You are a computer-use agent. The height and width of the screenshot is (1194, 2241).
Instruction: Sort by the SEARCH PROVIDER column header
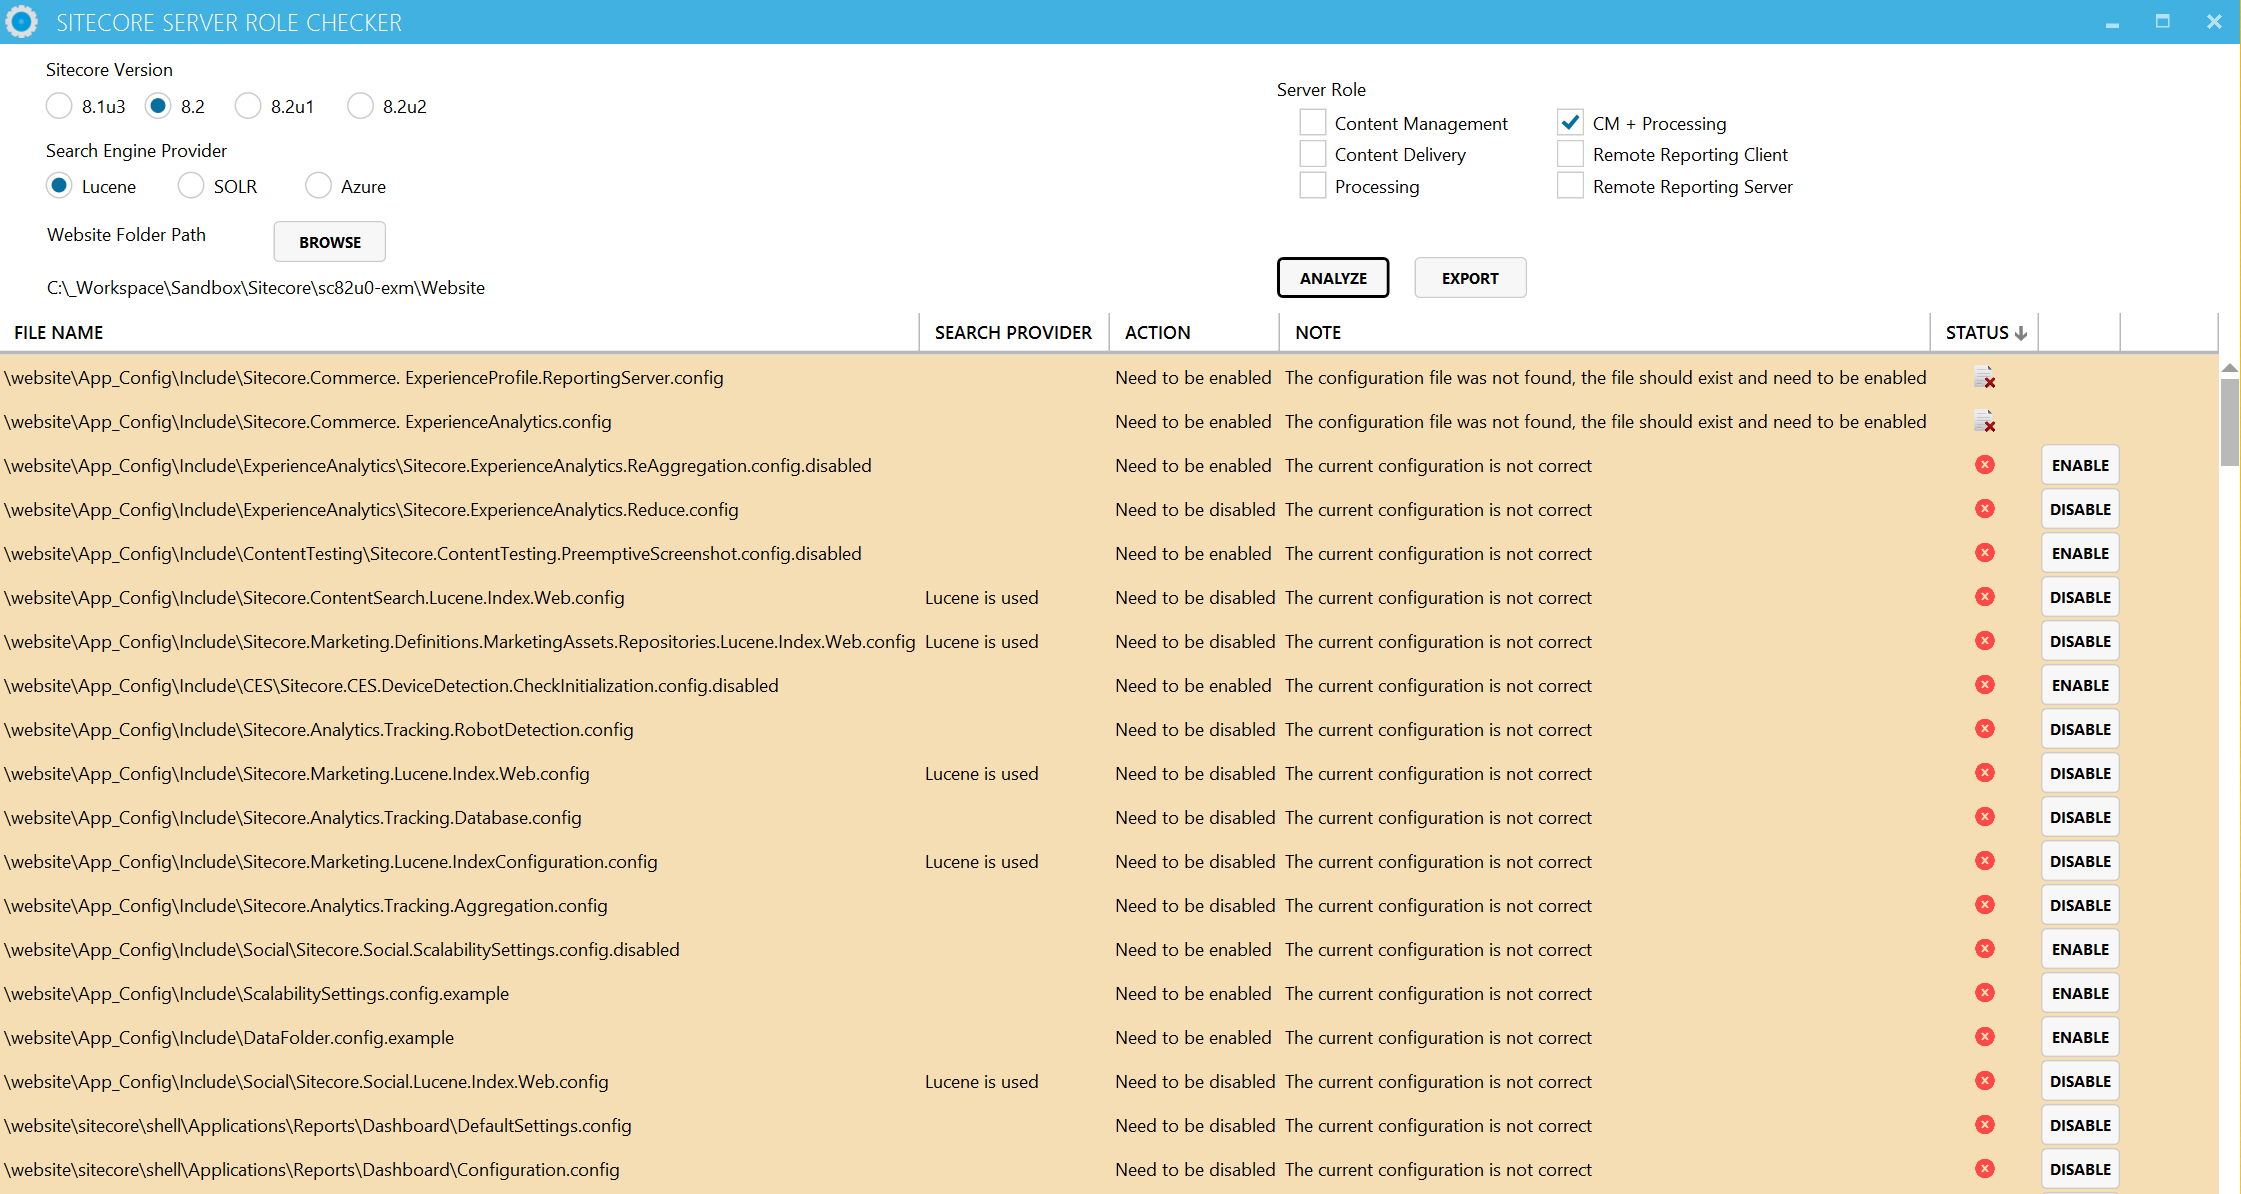[1014, 332]
